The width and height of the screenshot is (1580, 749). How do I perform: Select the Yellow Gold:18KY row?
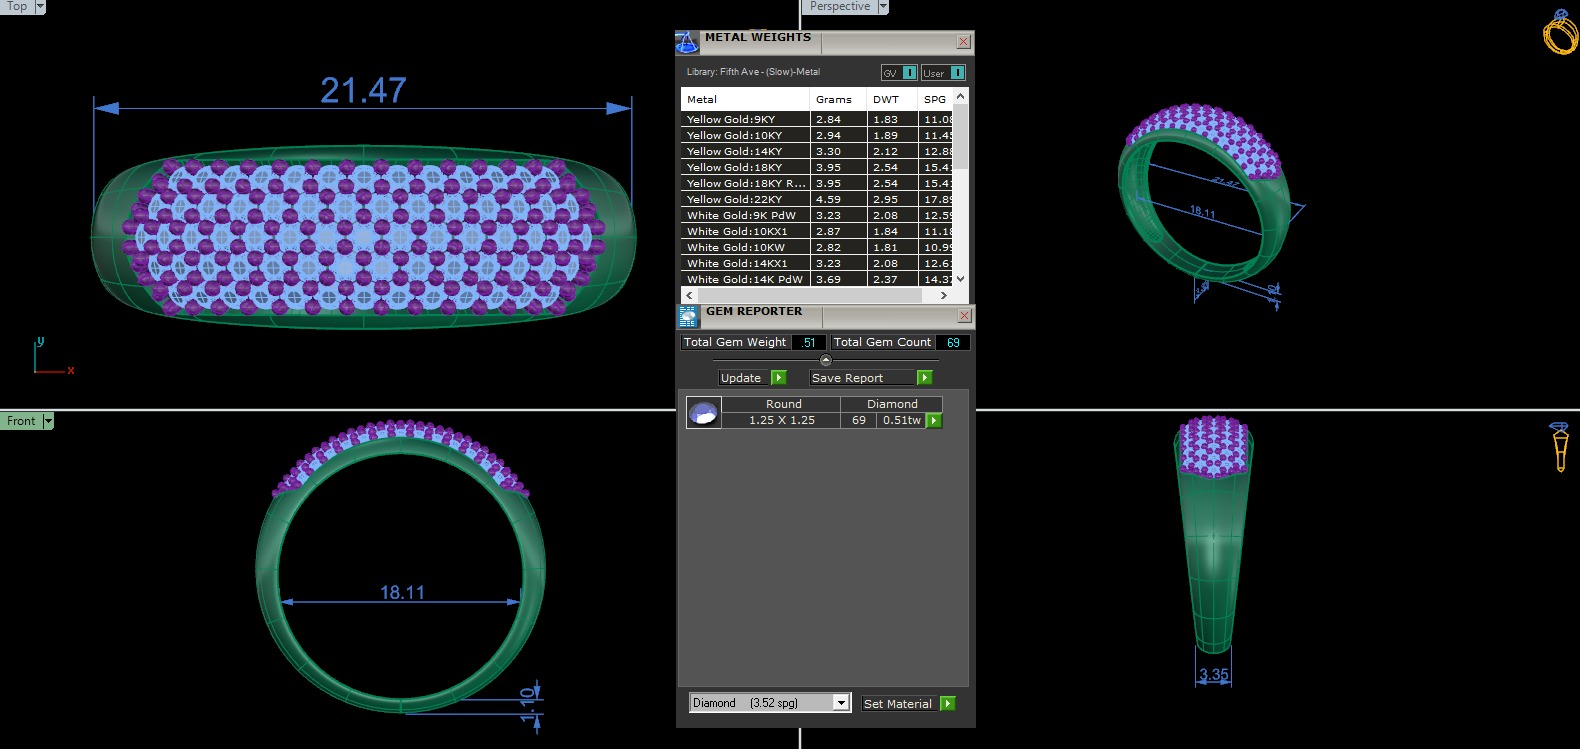pos(817,167)
